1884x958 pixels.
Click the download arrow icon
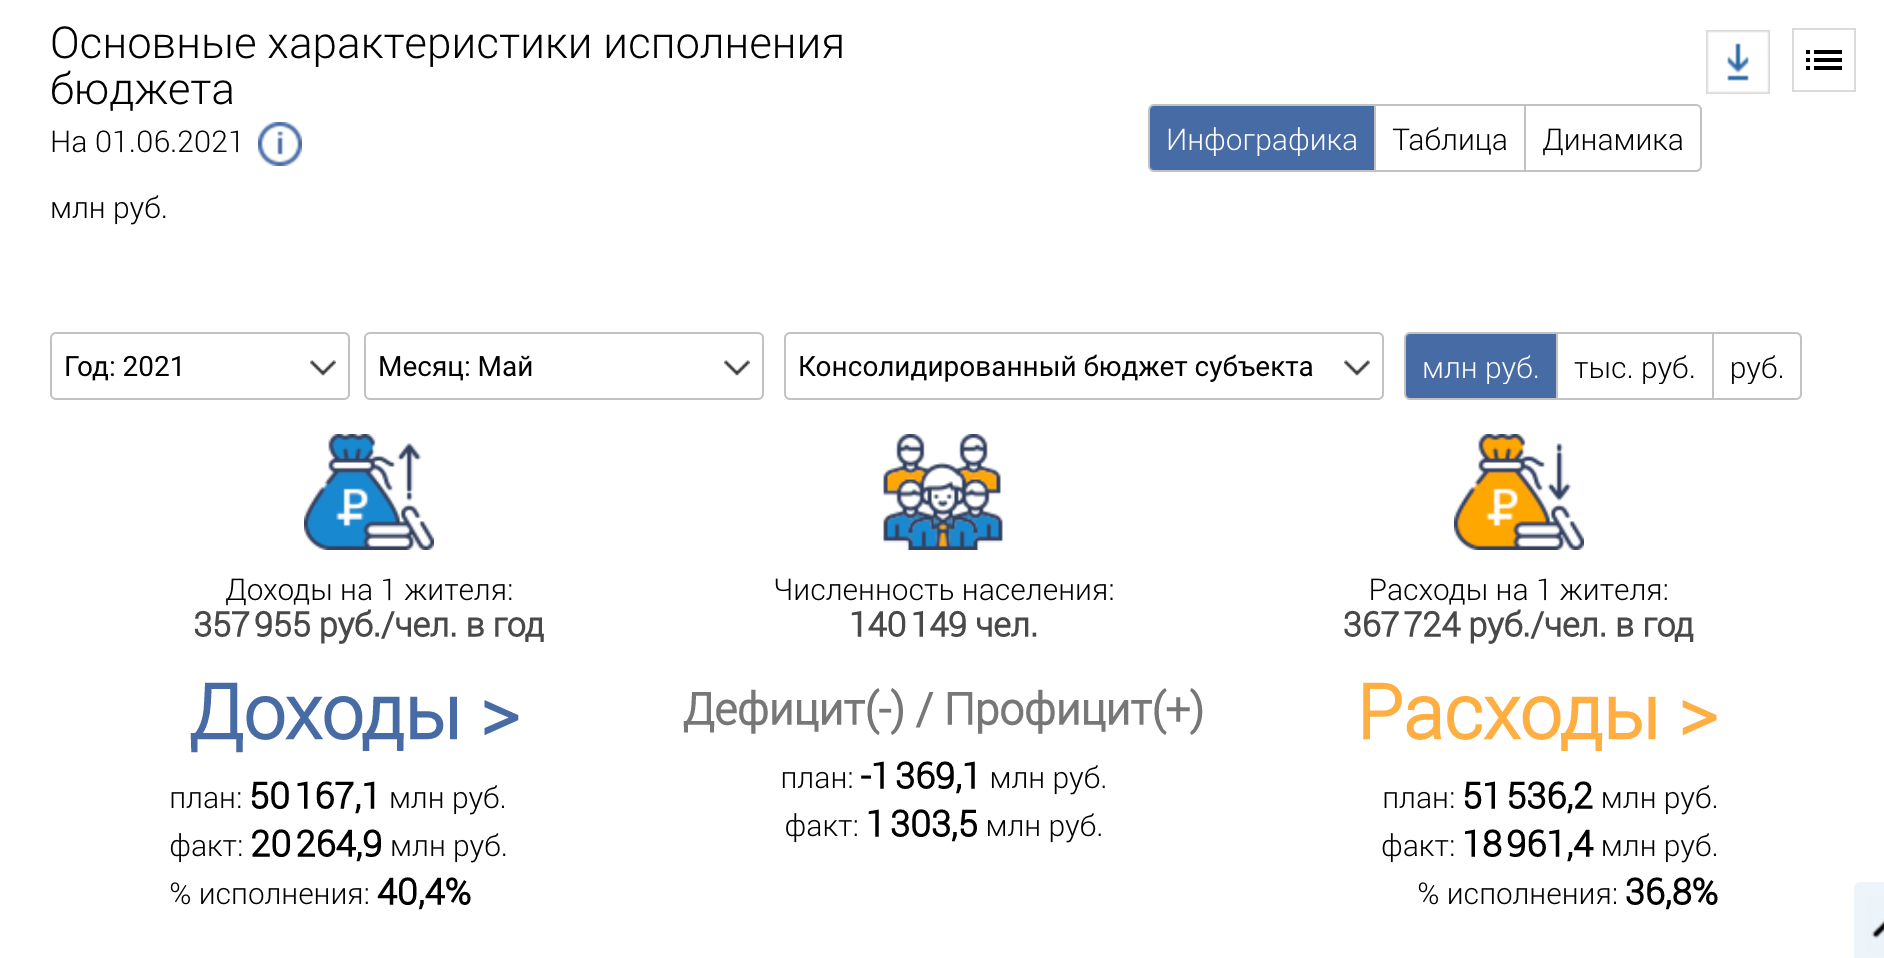click(x=1737, y=62)
